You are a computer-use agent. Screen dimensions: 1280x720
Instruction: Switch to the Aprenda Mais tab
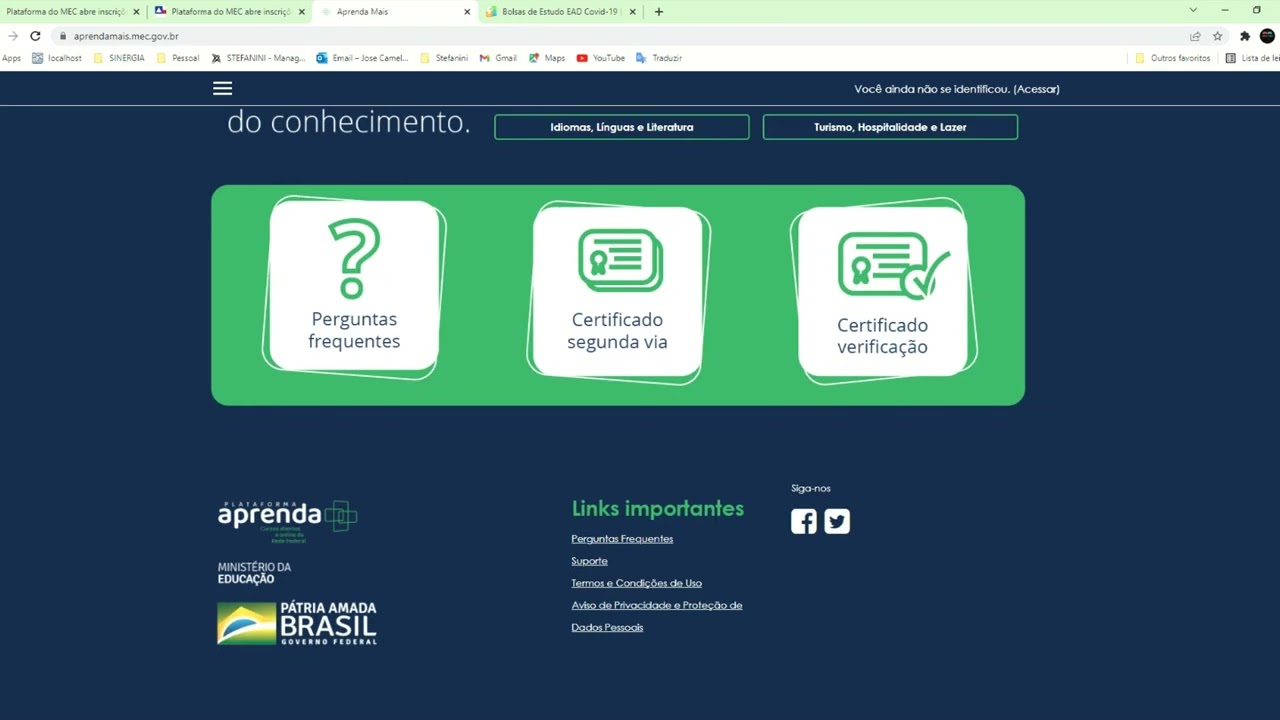click(x=395, y=12)
